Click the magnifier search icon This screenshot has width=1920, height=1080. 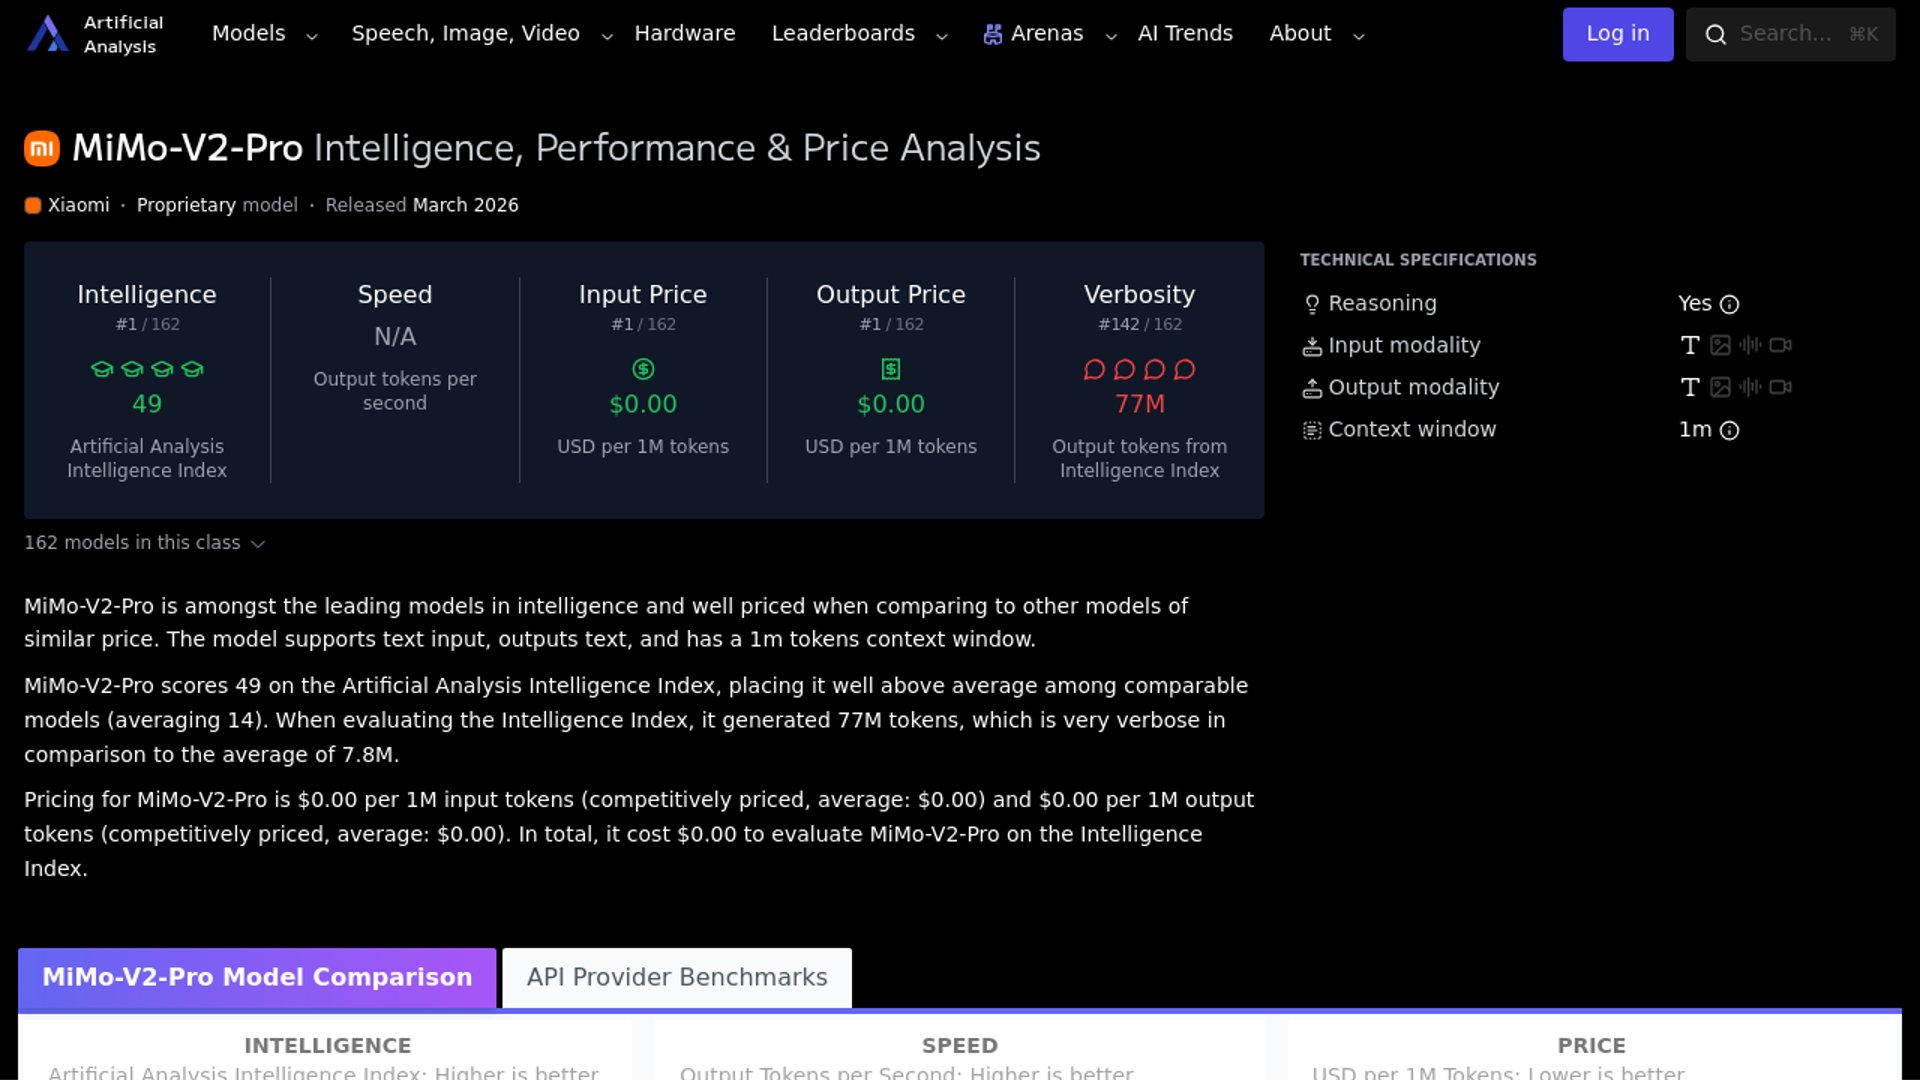tap(1716, 35)
